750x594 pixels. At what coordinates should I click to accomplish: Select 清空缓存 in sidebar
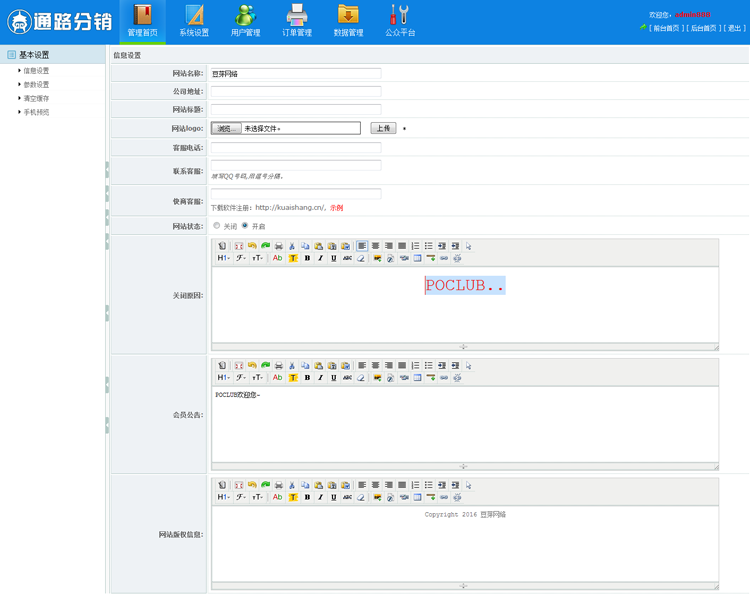click(36, 99)
